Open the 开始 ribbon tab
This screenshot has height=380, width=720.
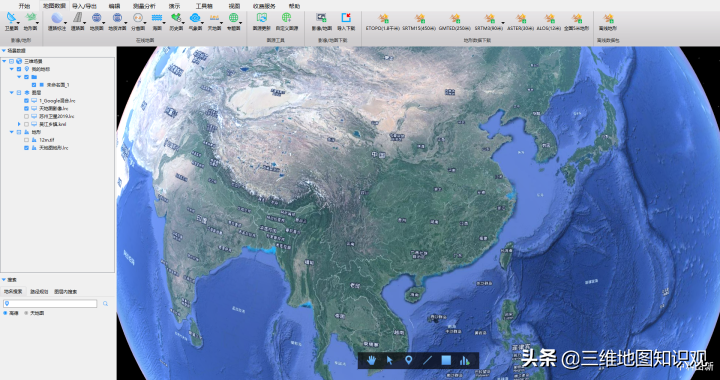pyautogui.click(x=24, y=6)
